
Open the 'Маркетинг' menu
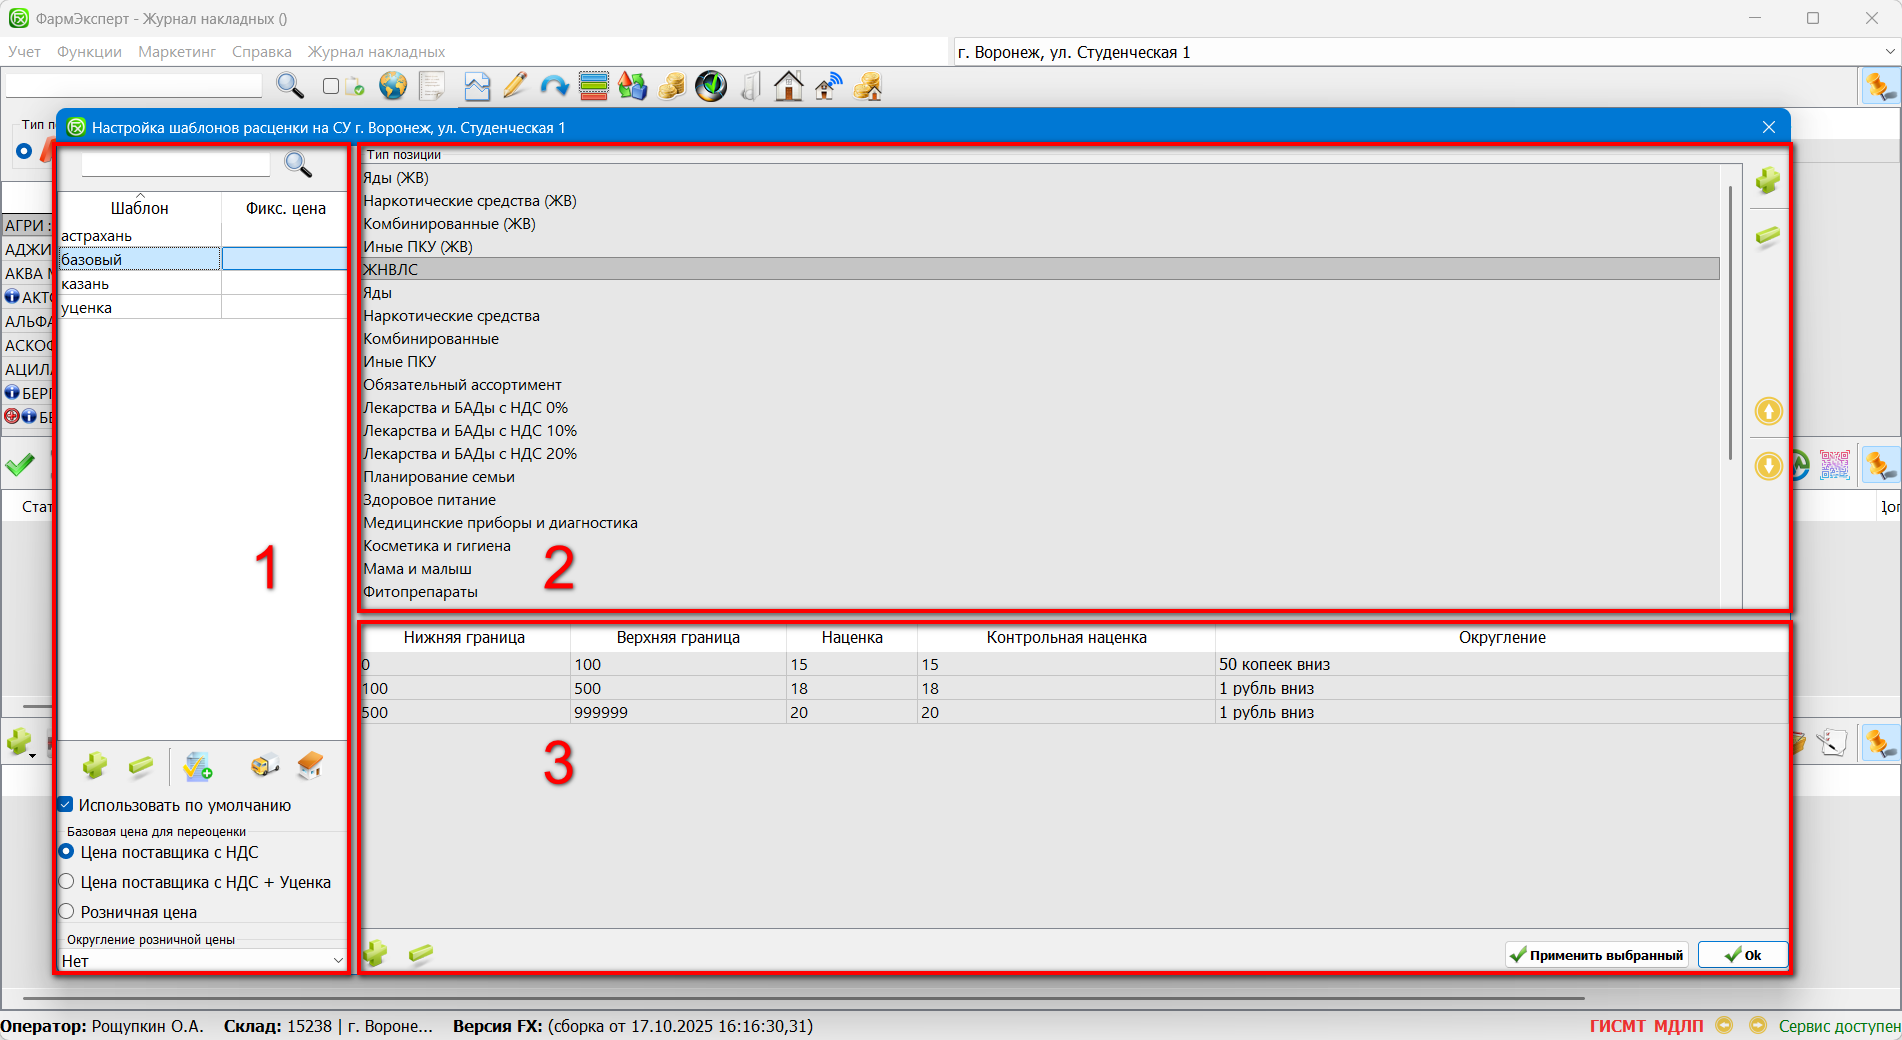[x=177, y=52]
